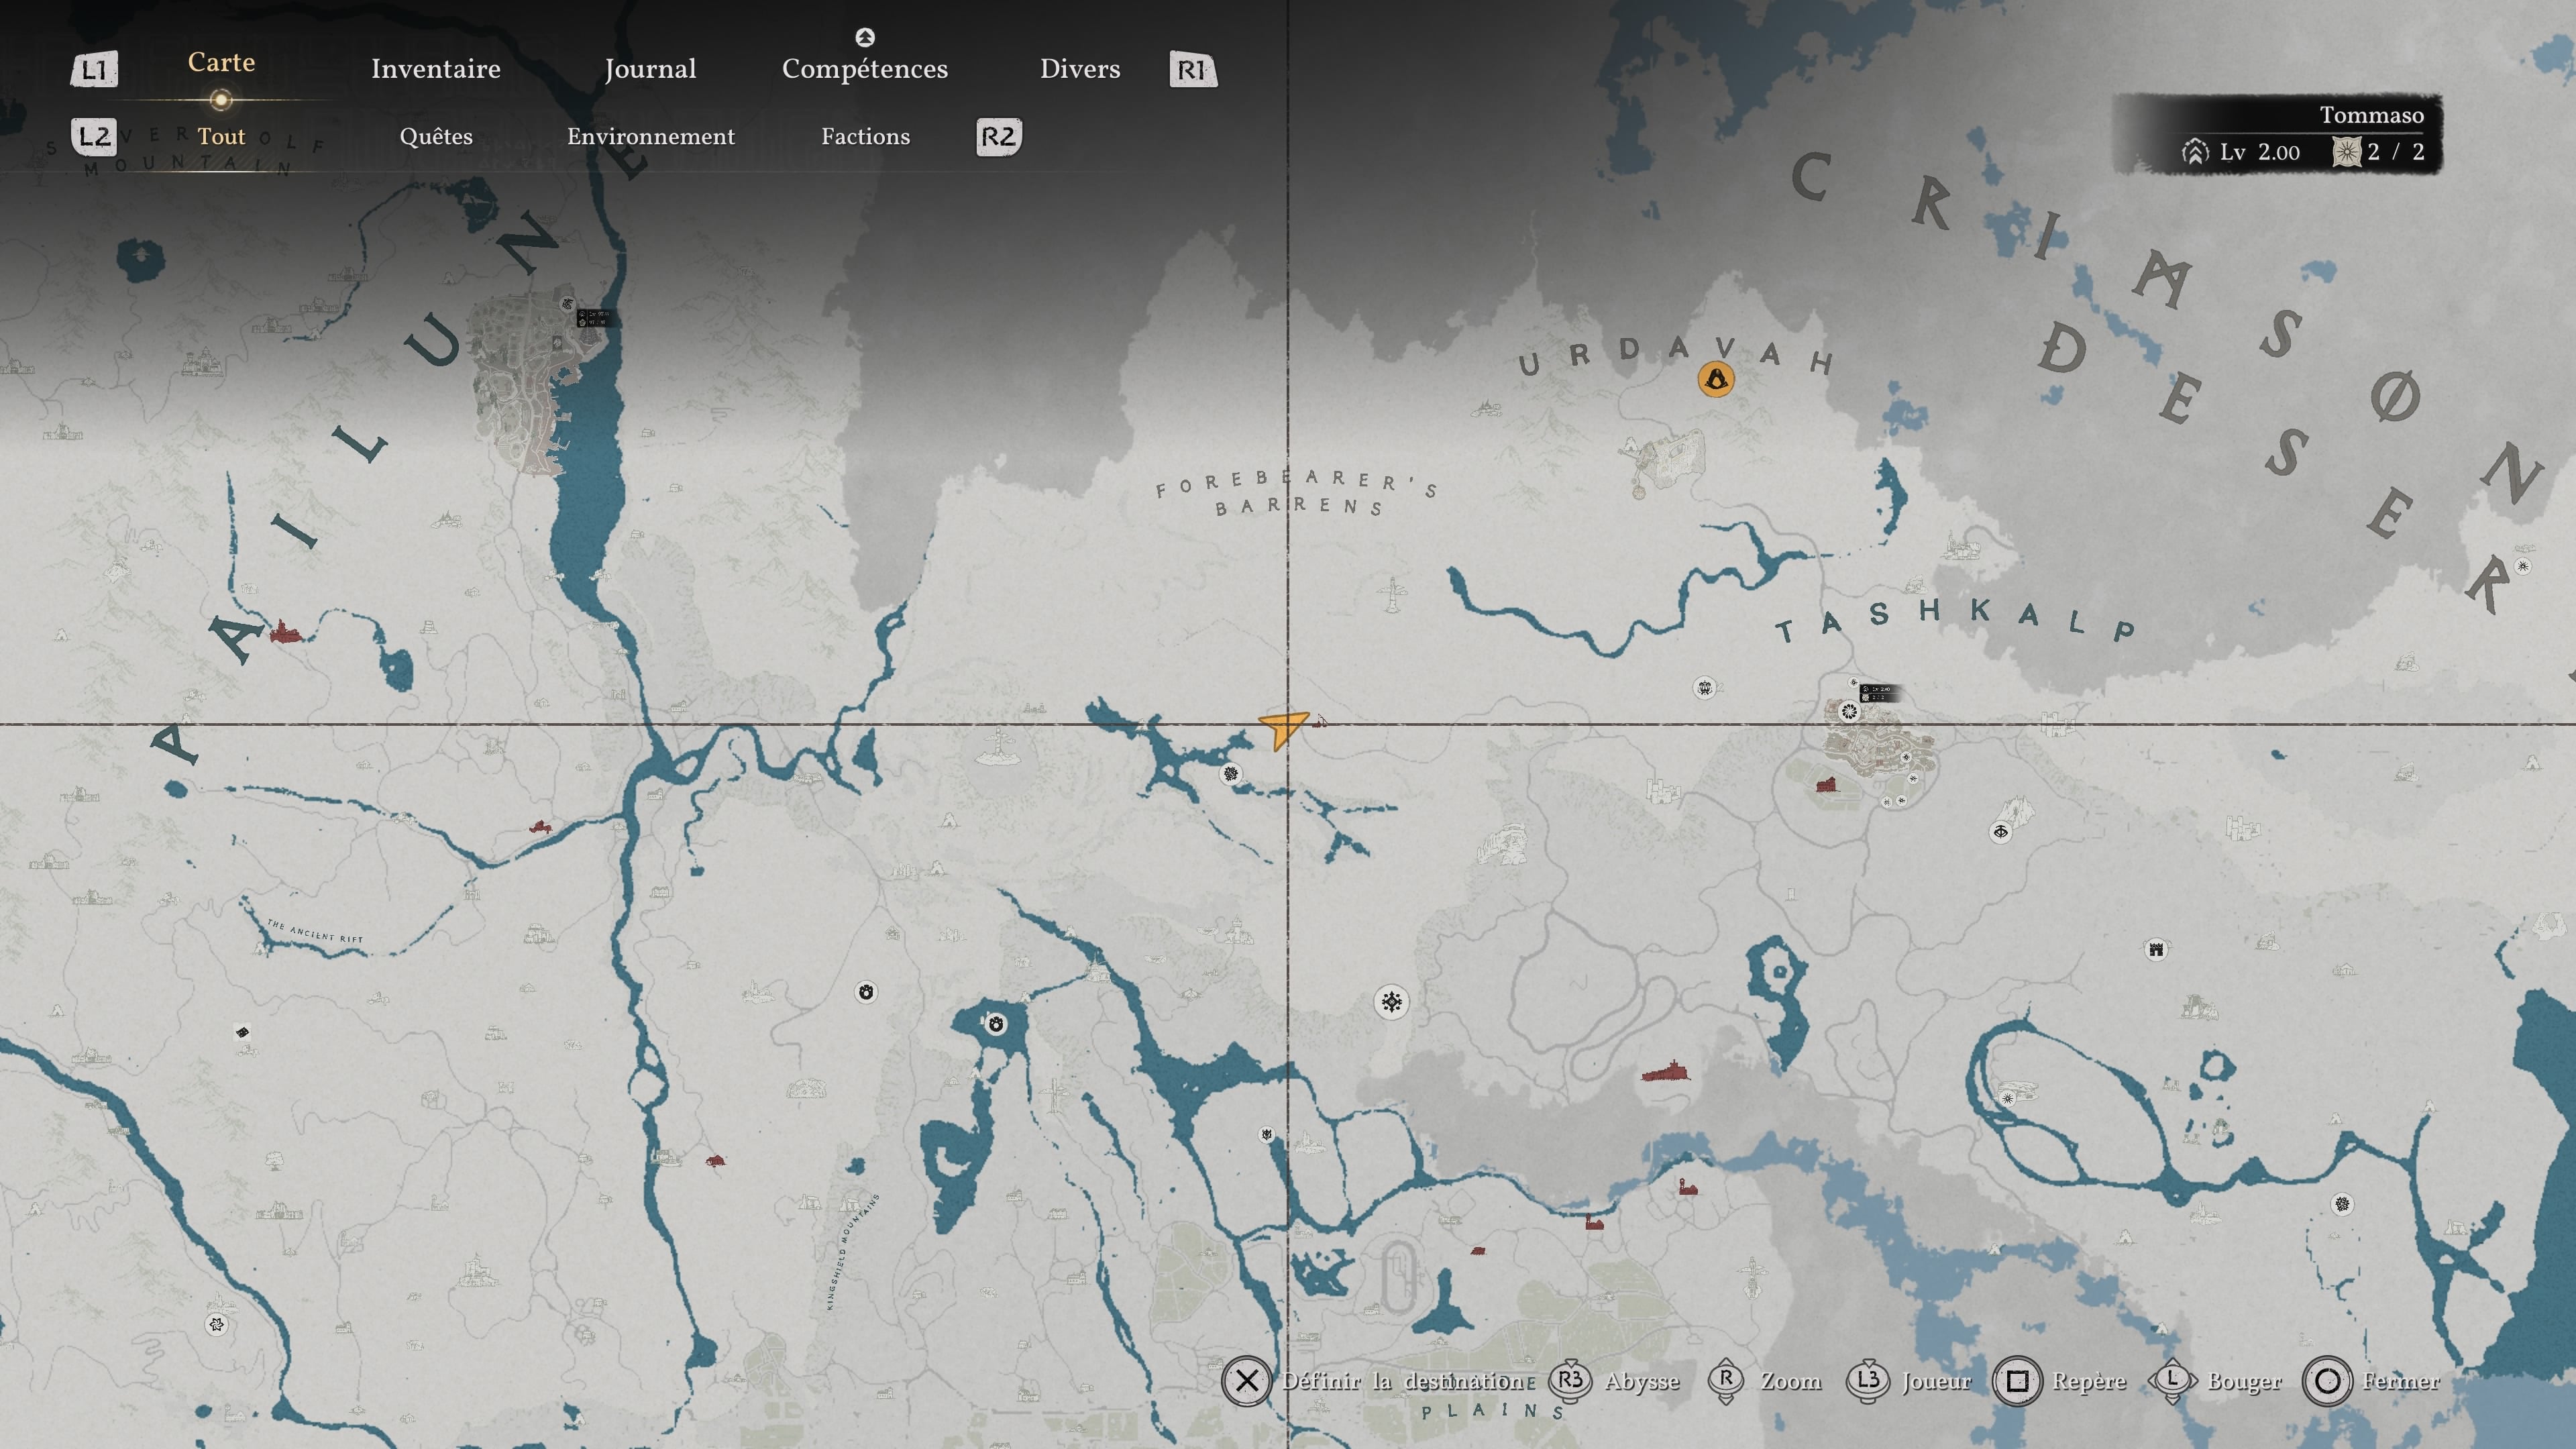
Task: Select the eye-symbol marker east of Tashkalp city
Action: pyautogui.click(x=2000, y=832)
